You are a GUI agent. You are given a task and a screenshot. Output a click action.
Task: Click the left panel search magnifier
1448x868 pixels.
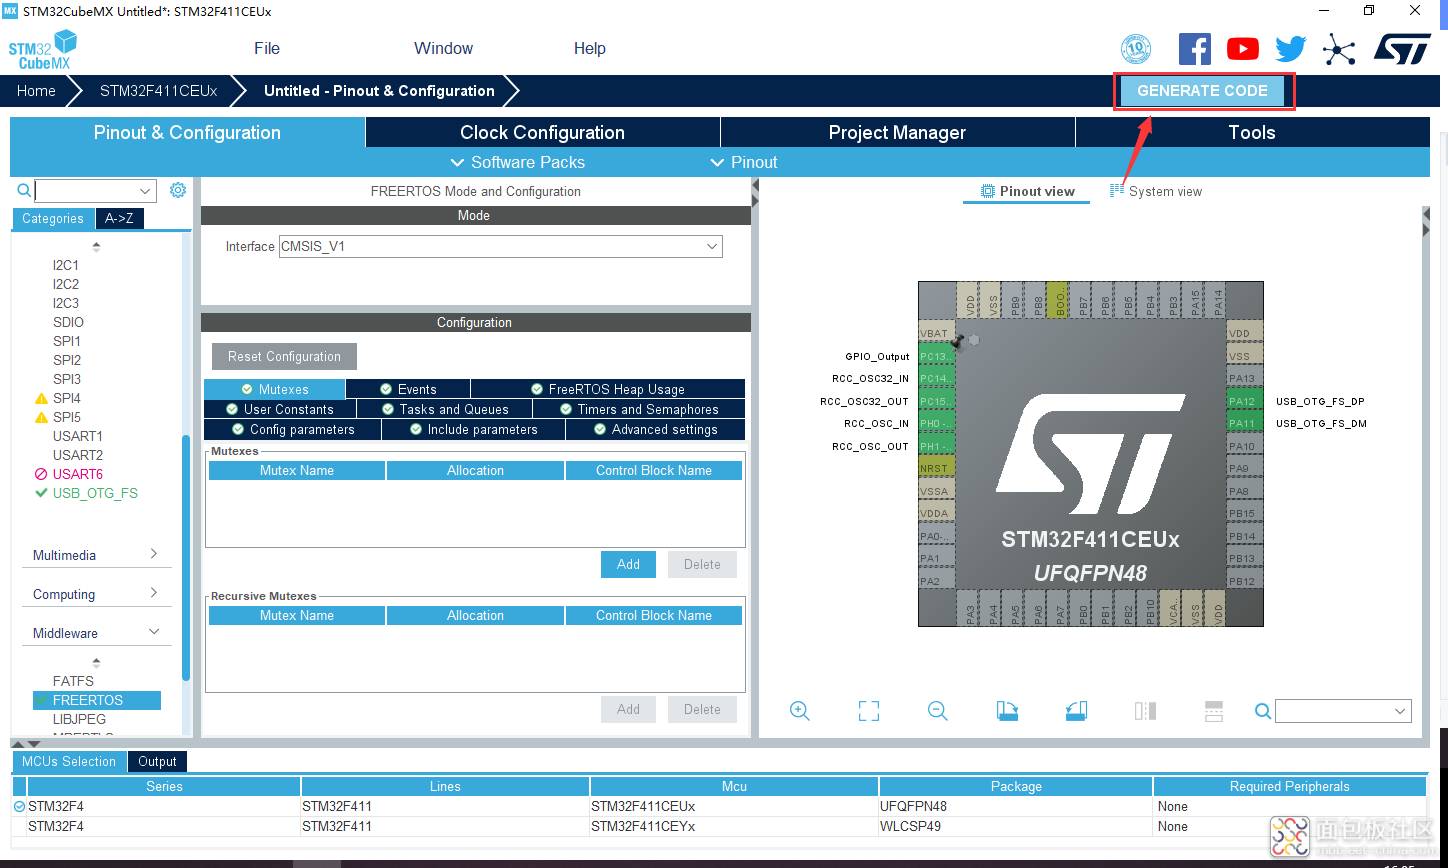(x=23, y=190)
